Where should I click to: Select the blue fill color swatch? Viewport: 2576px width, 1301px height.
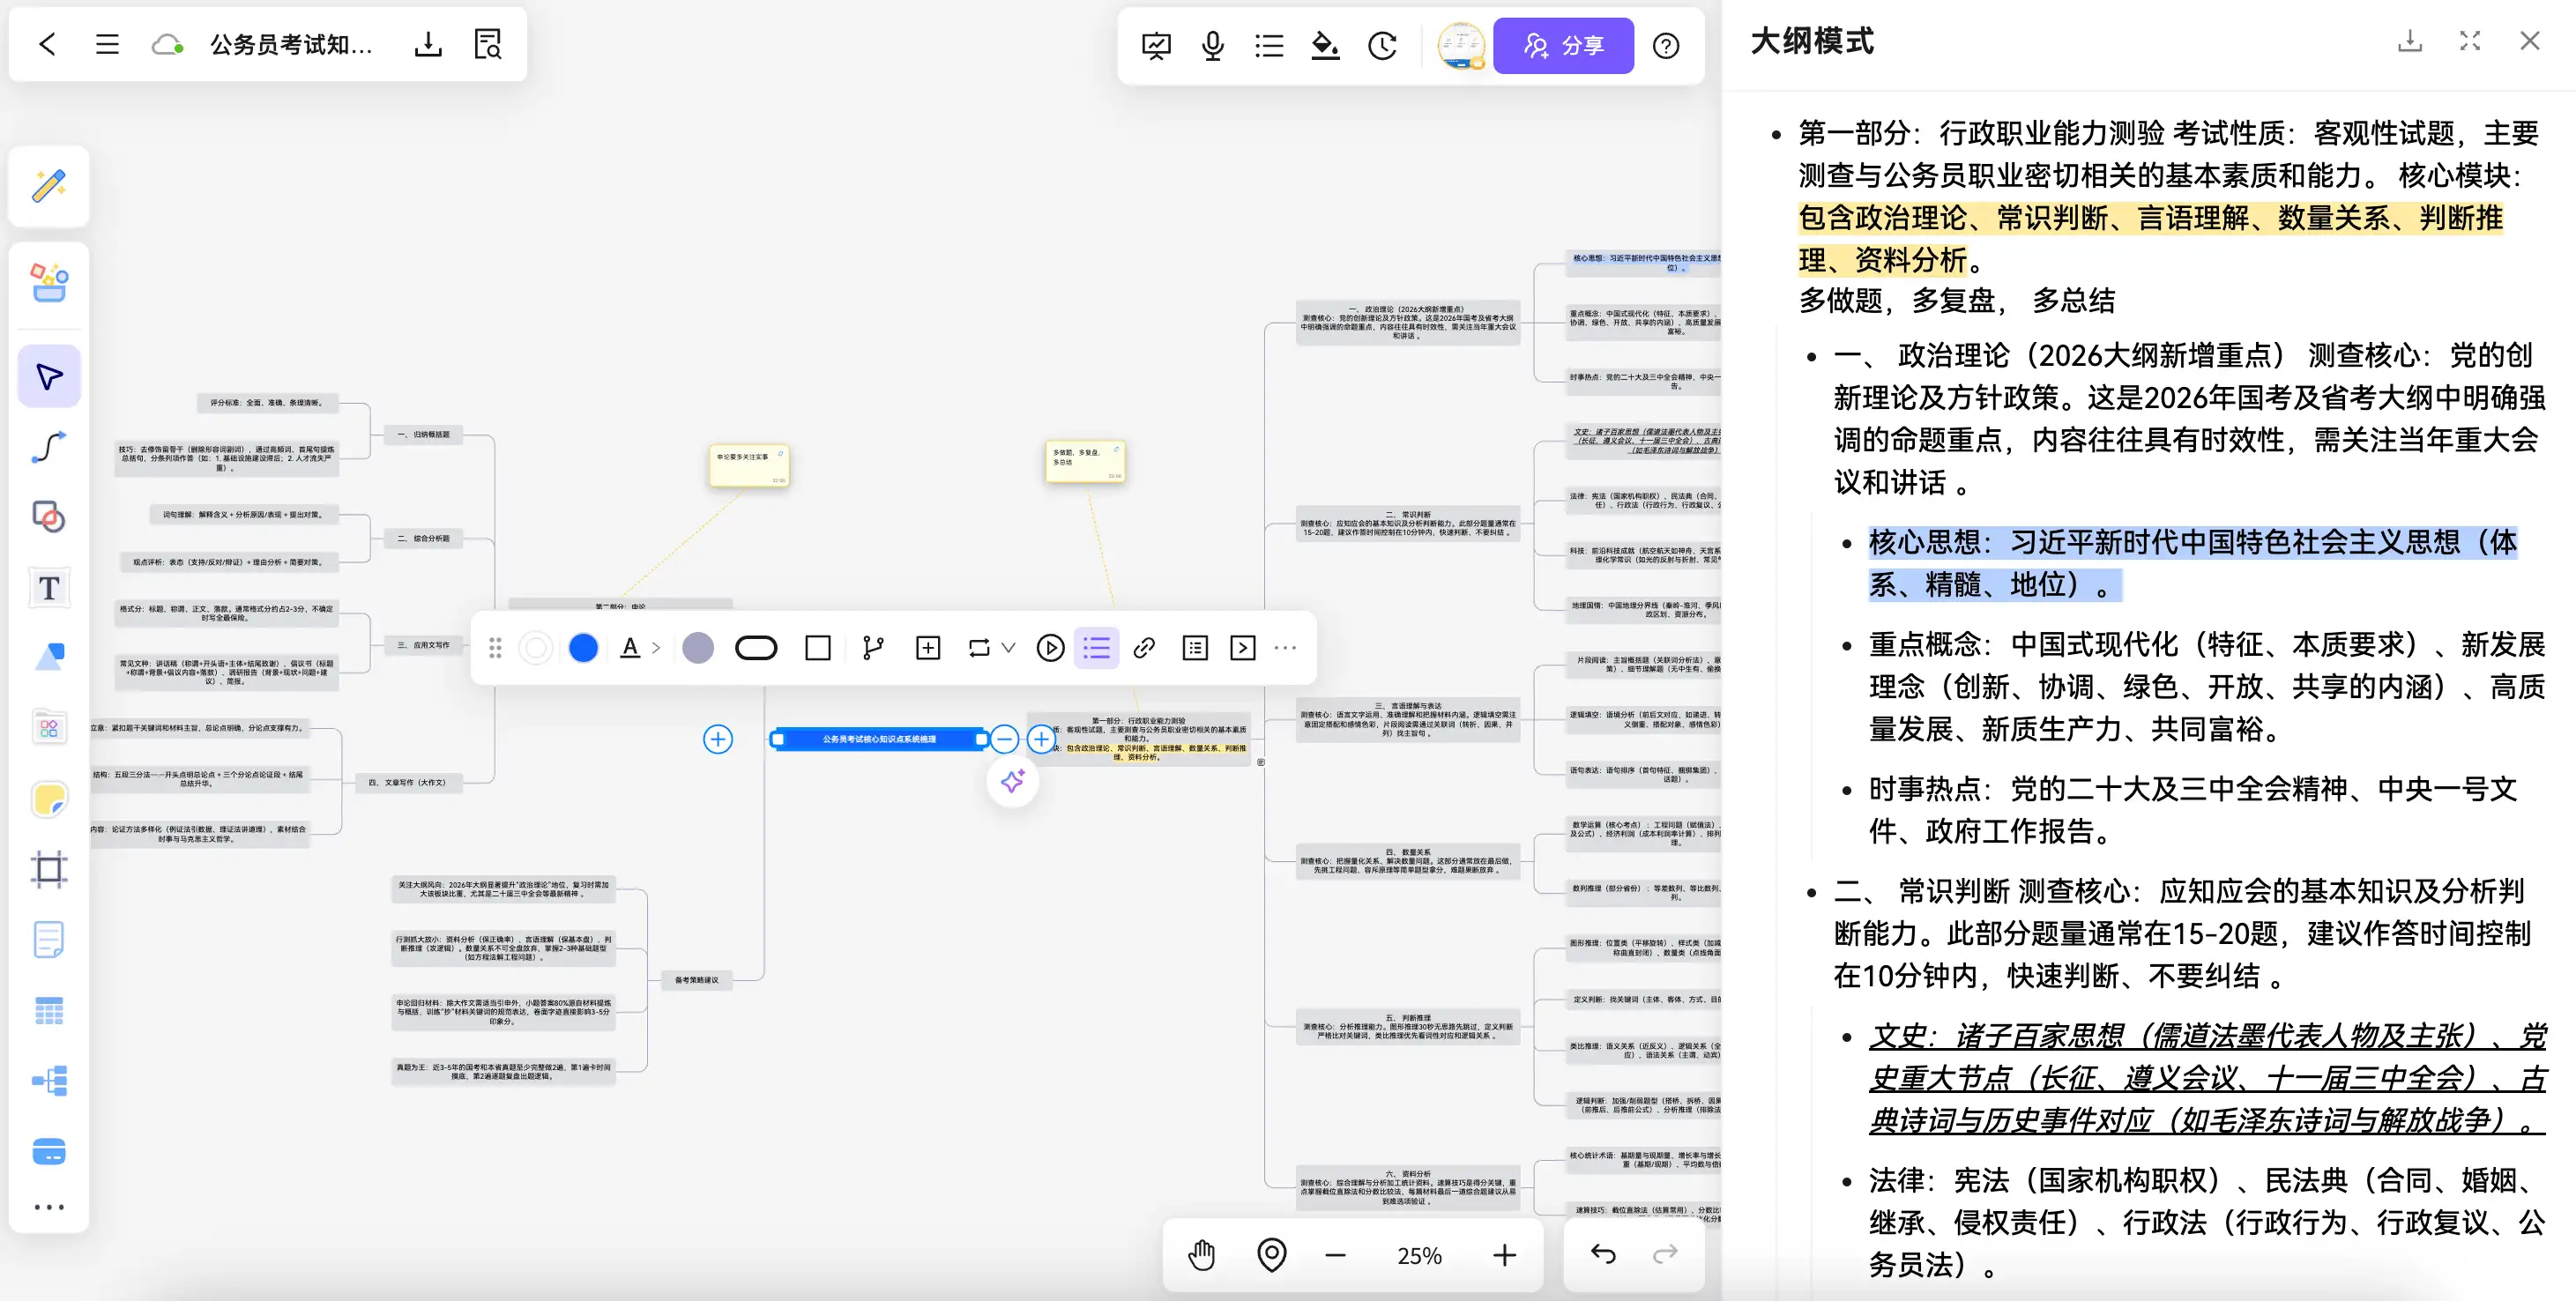coord(583,647)
